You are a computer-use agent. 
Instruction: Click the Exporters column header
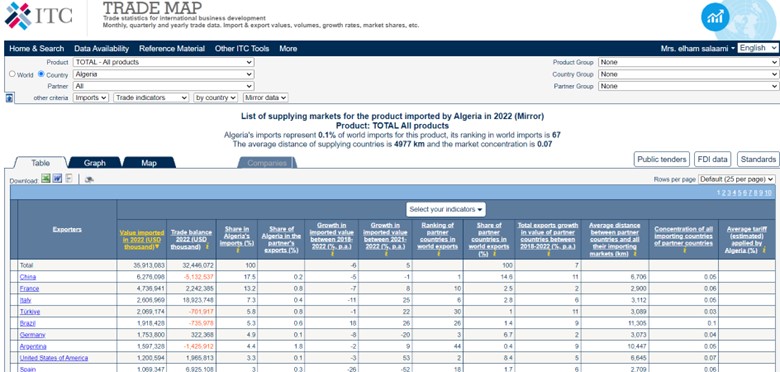click(67, 229)
